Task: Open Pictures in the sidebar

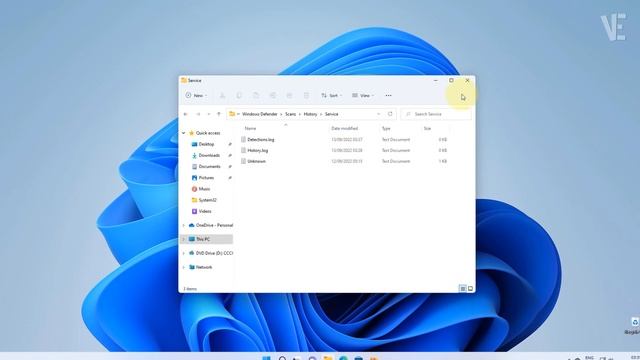Action: tap(206, 178)
